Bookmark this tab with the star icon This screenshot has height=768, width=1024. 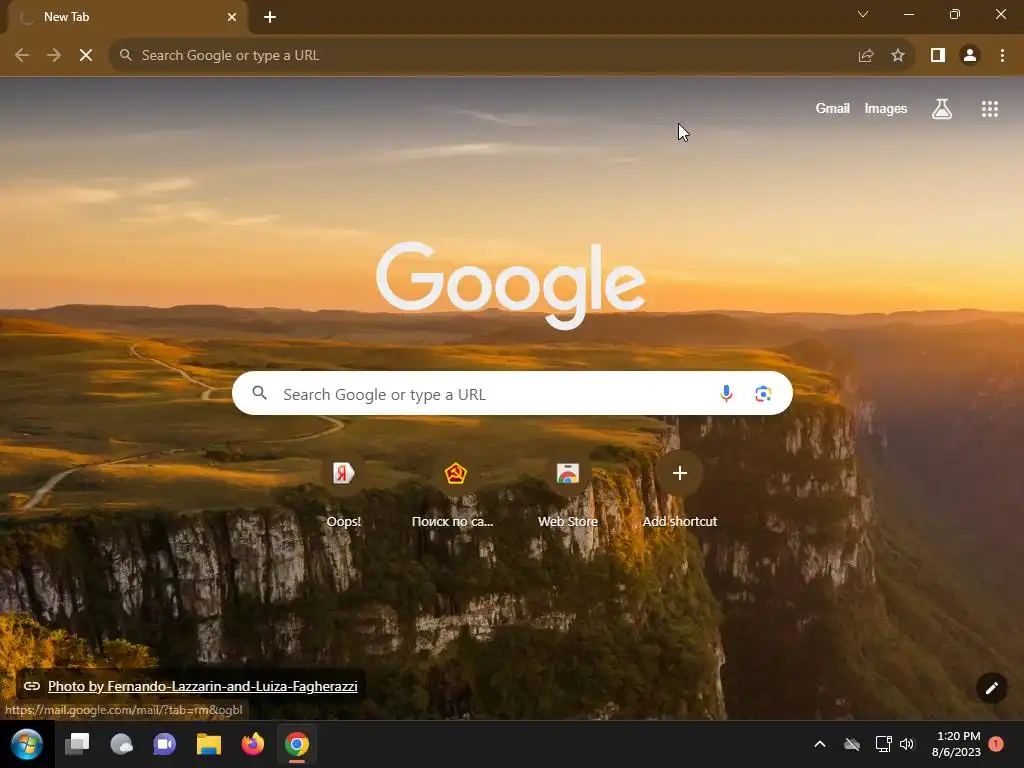click(x=898, y=56)
